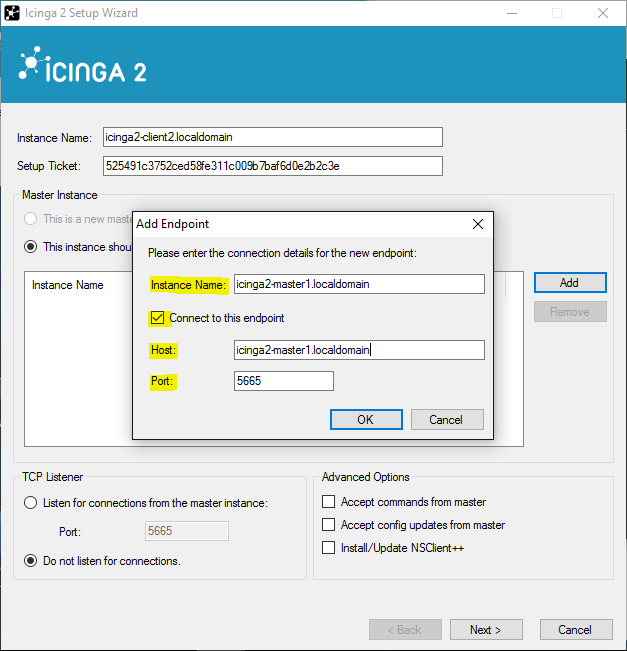Choose Listen for connections from master instance
Screen dimensions: 627x651
31,503
